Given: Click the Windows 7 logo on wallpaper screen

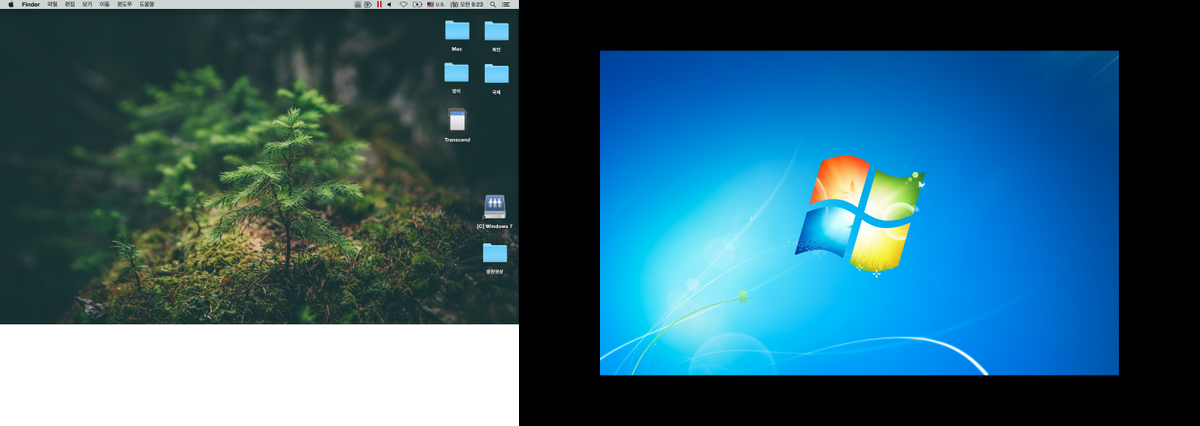Looking at the screenshot, I should [x=859, y=213].
